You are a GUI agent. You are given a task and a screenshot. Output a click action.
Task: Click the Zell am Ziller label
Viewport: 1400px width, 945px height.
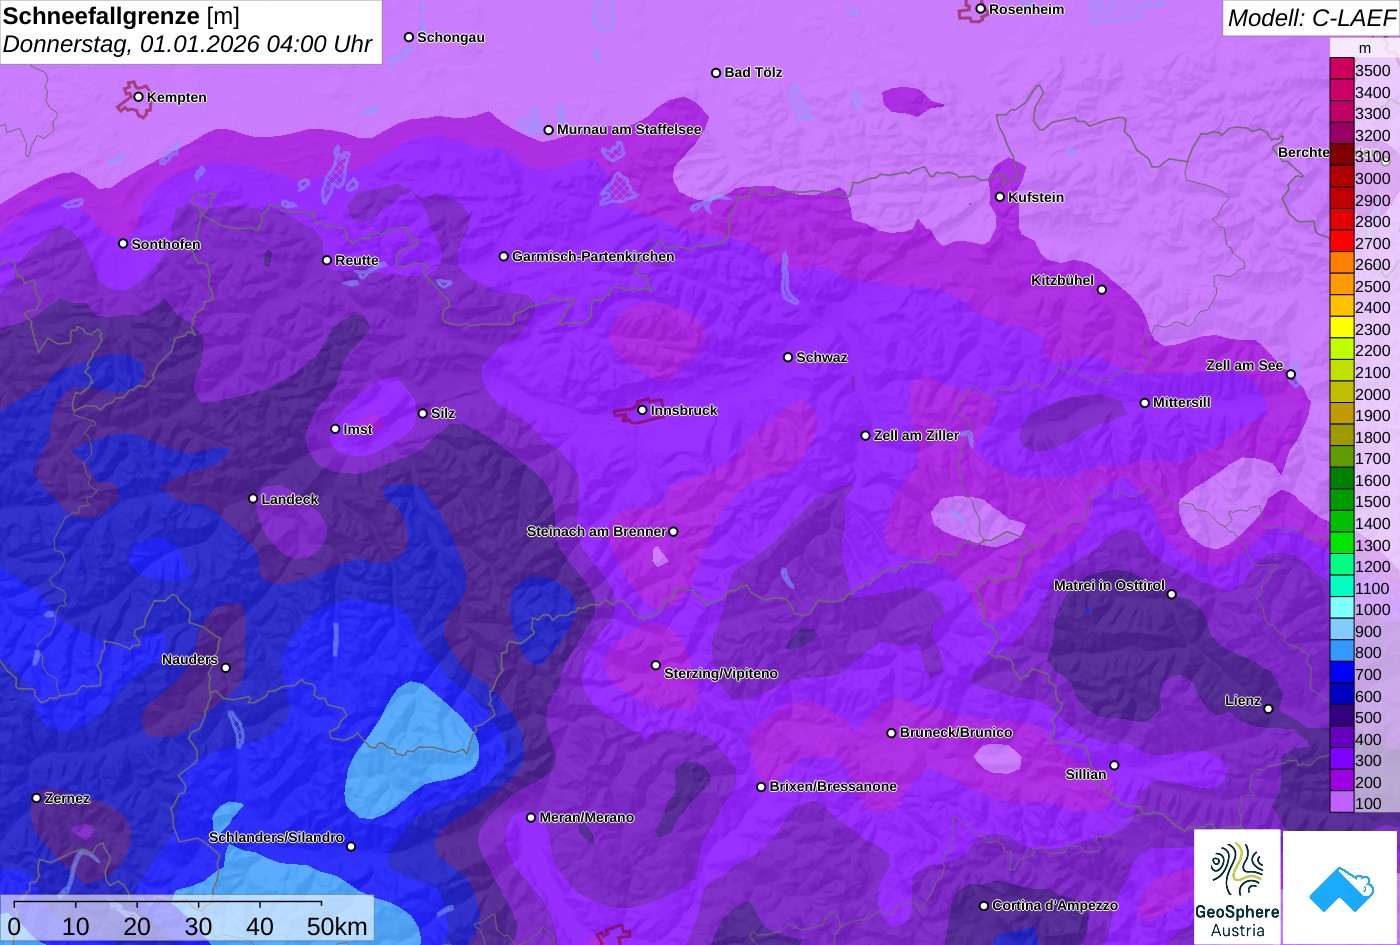point(916,435)
